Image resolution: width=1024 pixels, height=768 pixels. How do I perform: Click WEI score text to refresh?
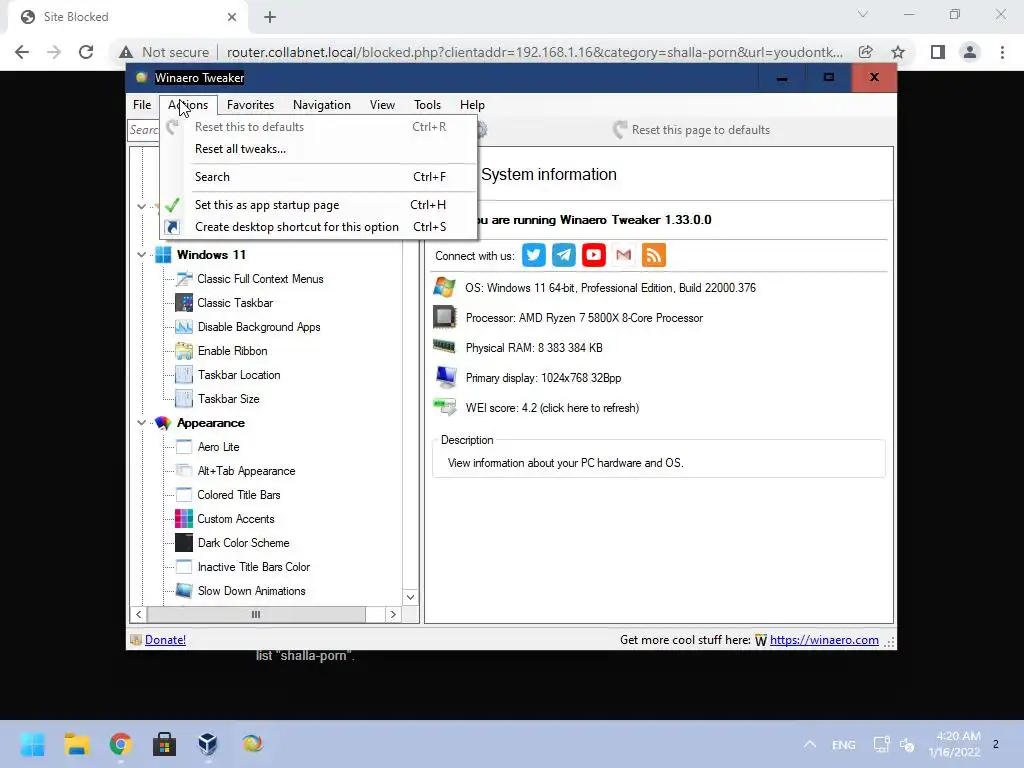tap(552, 408)
